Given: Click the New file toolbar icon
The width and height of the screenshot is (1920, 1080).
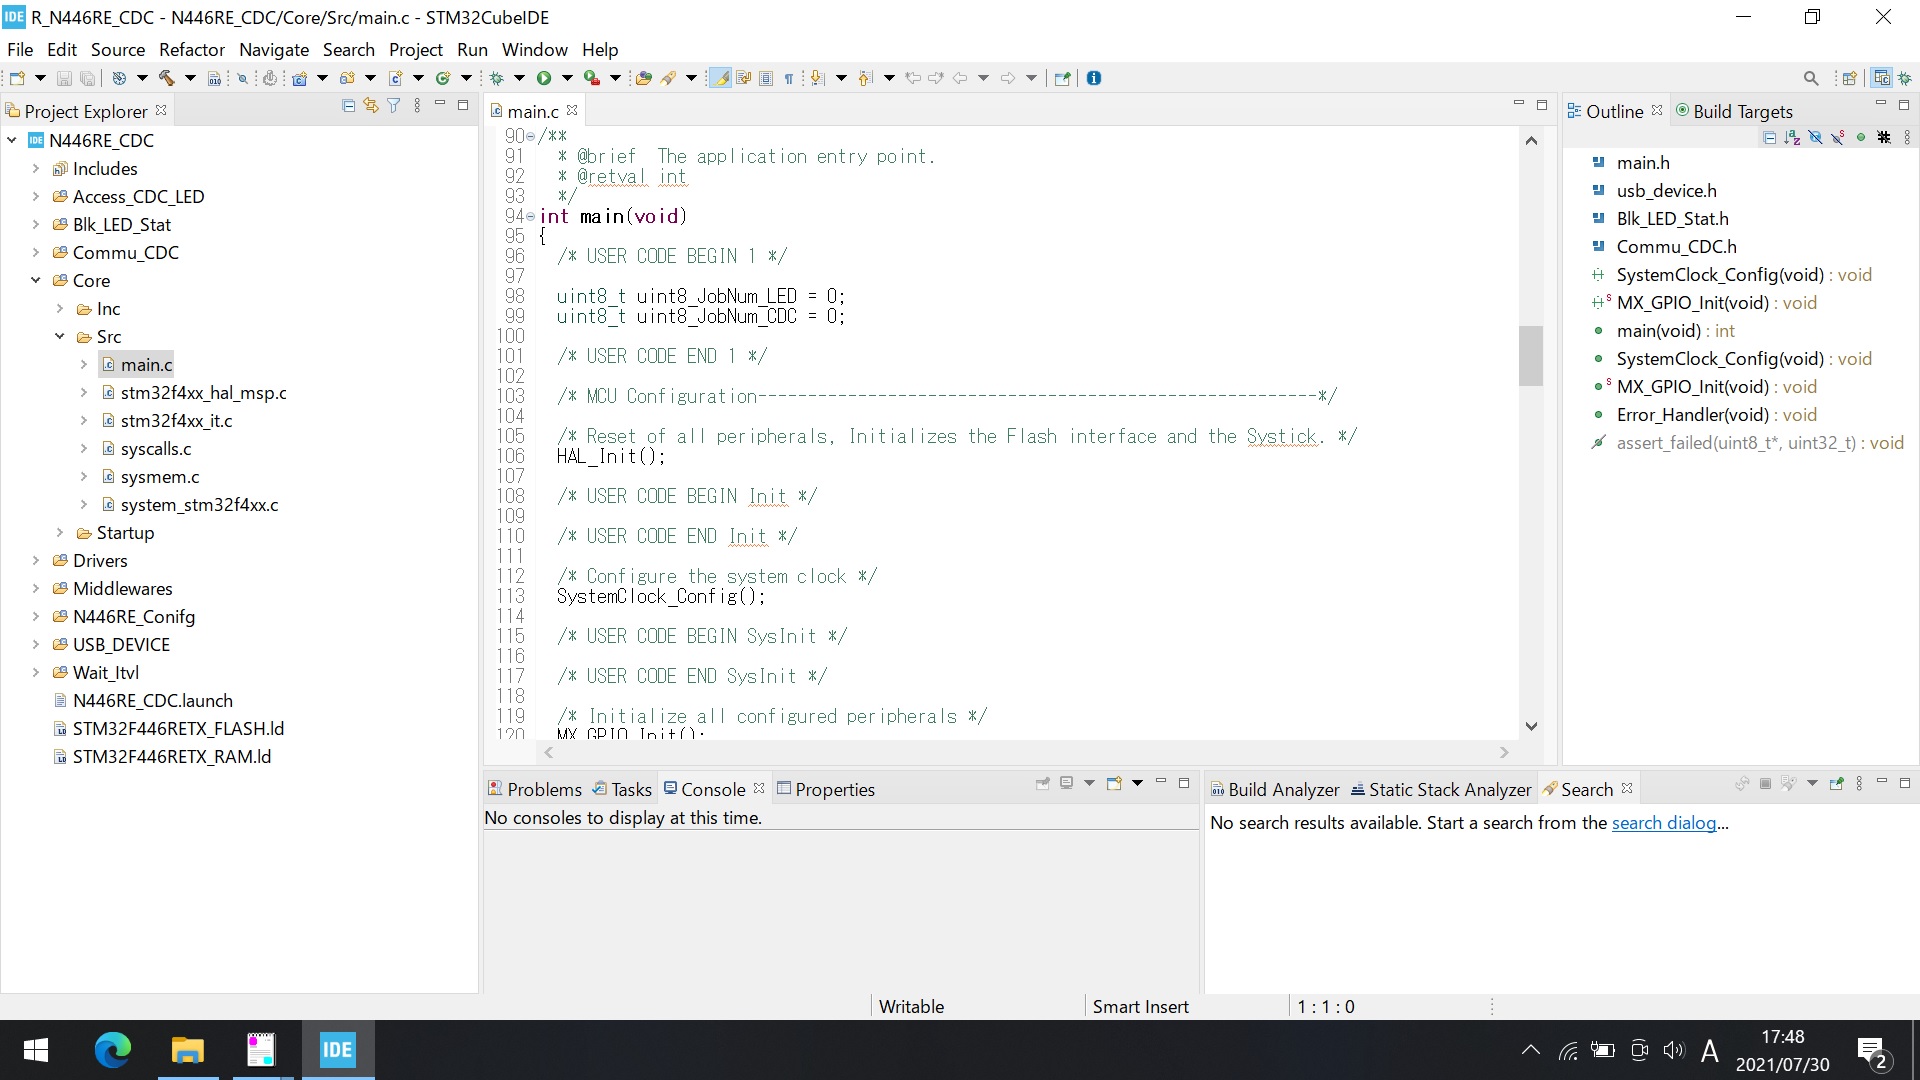Looking at the screenshot, I should [17, 78].
